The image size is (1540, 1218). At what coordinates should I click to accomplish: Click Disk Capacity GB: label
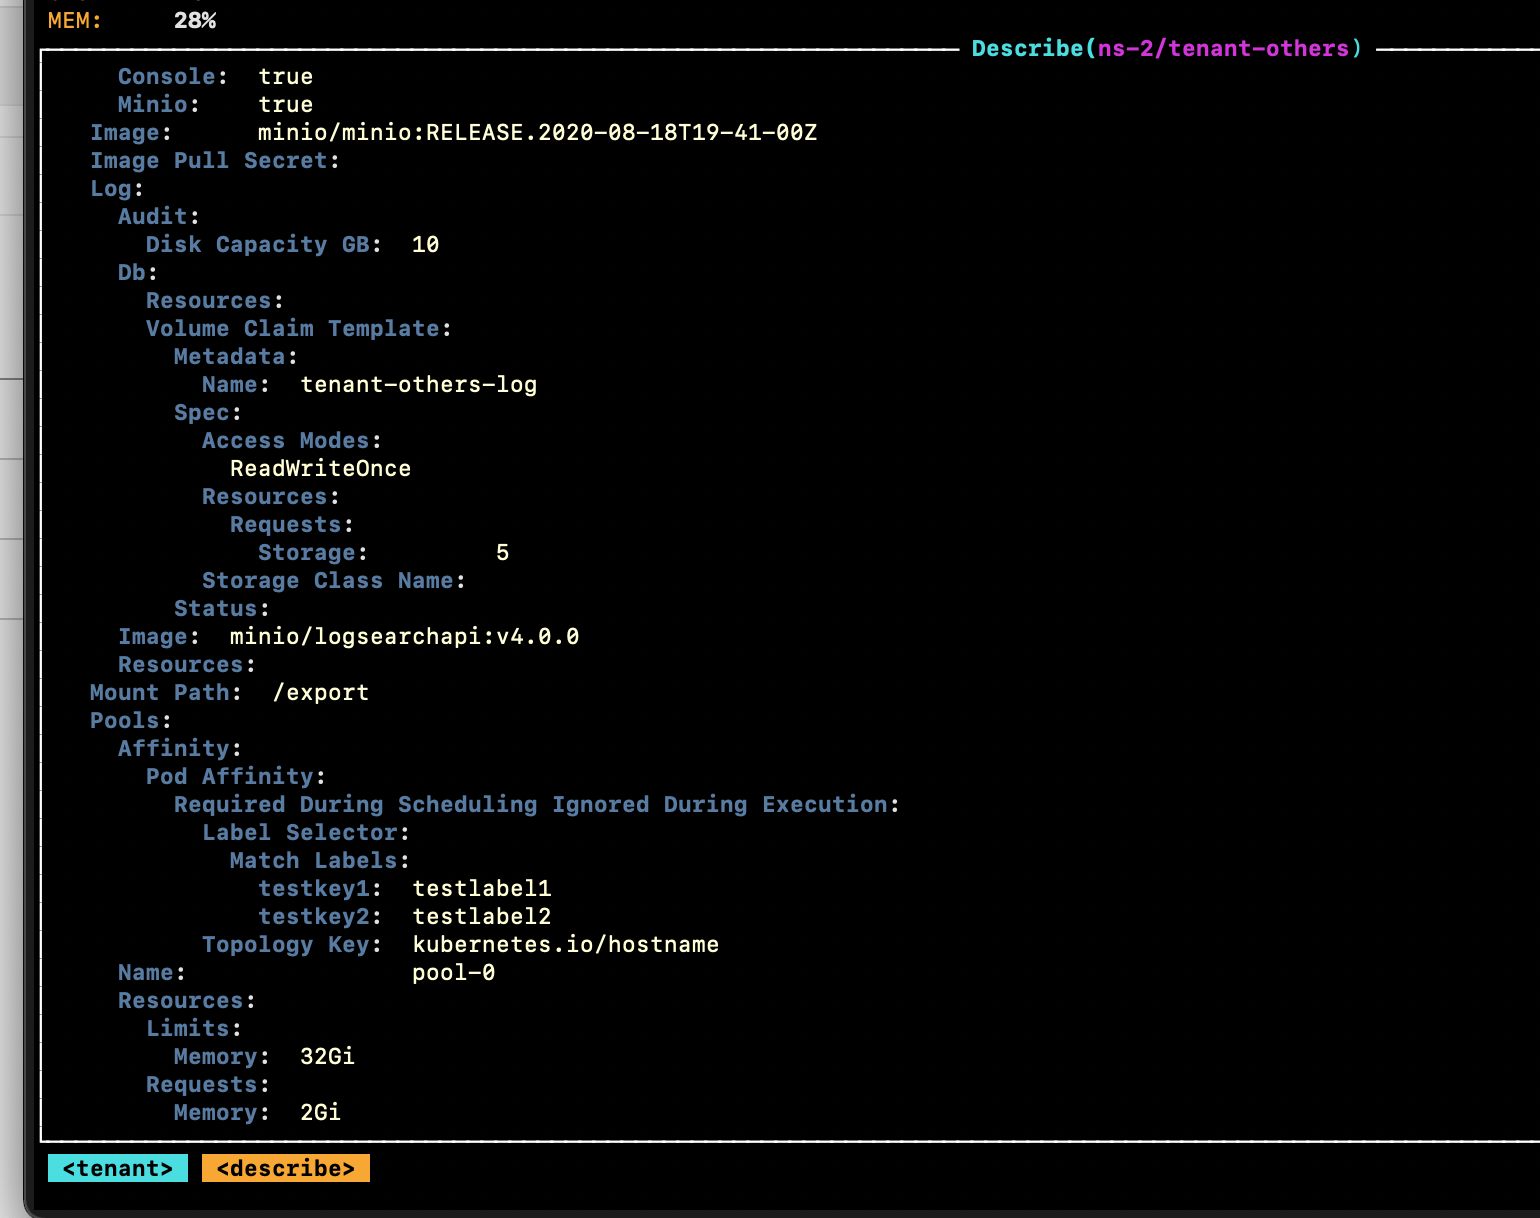coord(264,244)
